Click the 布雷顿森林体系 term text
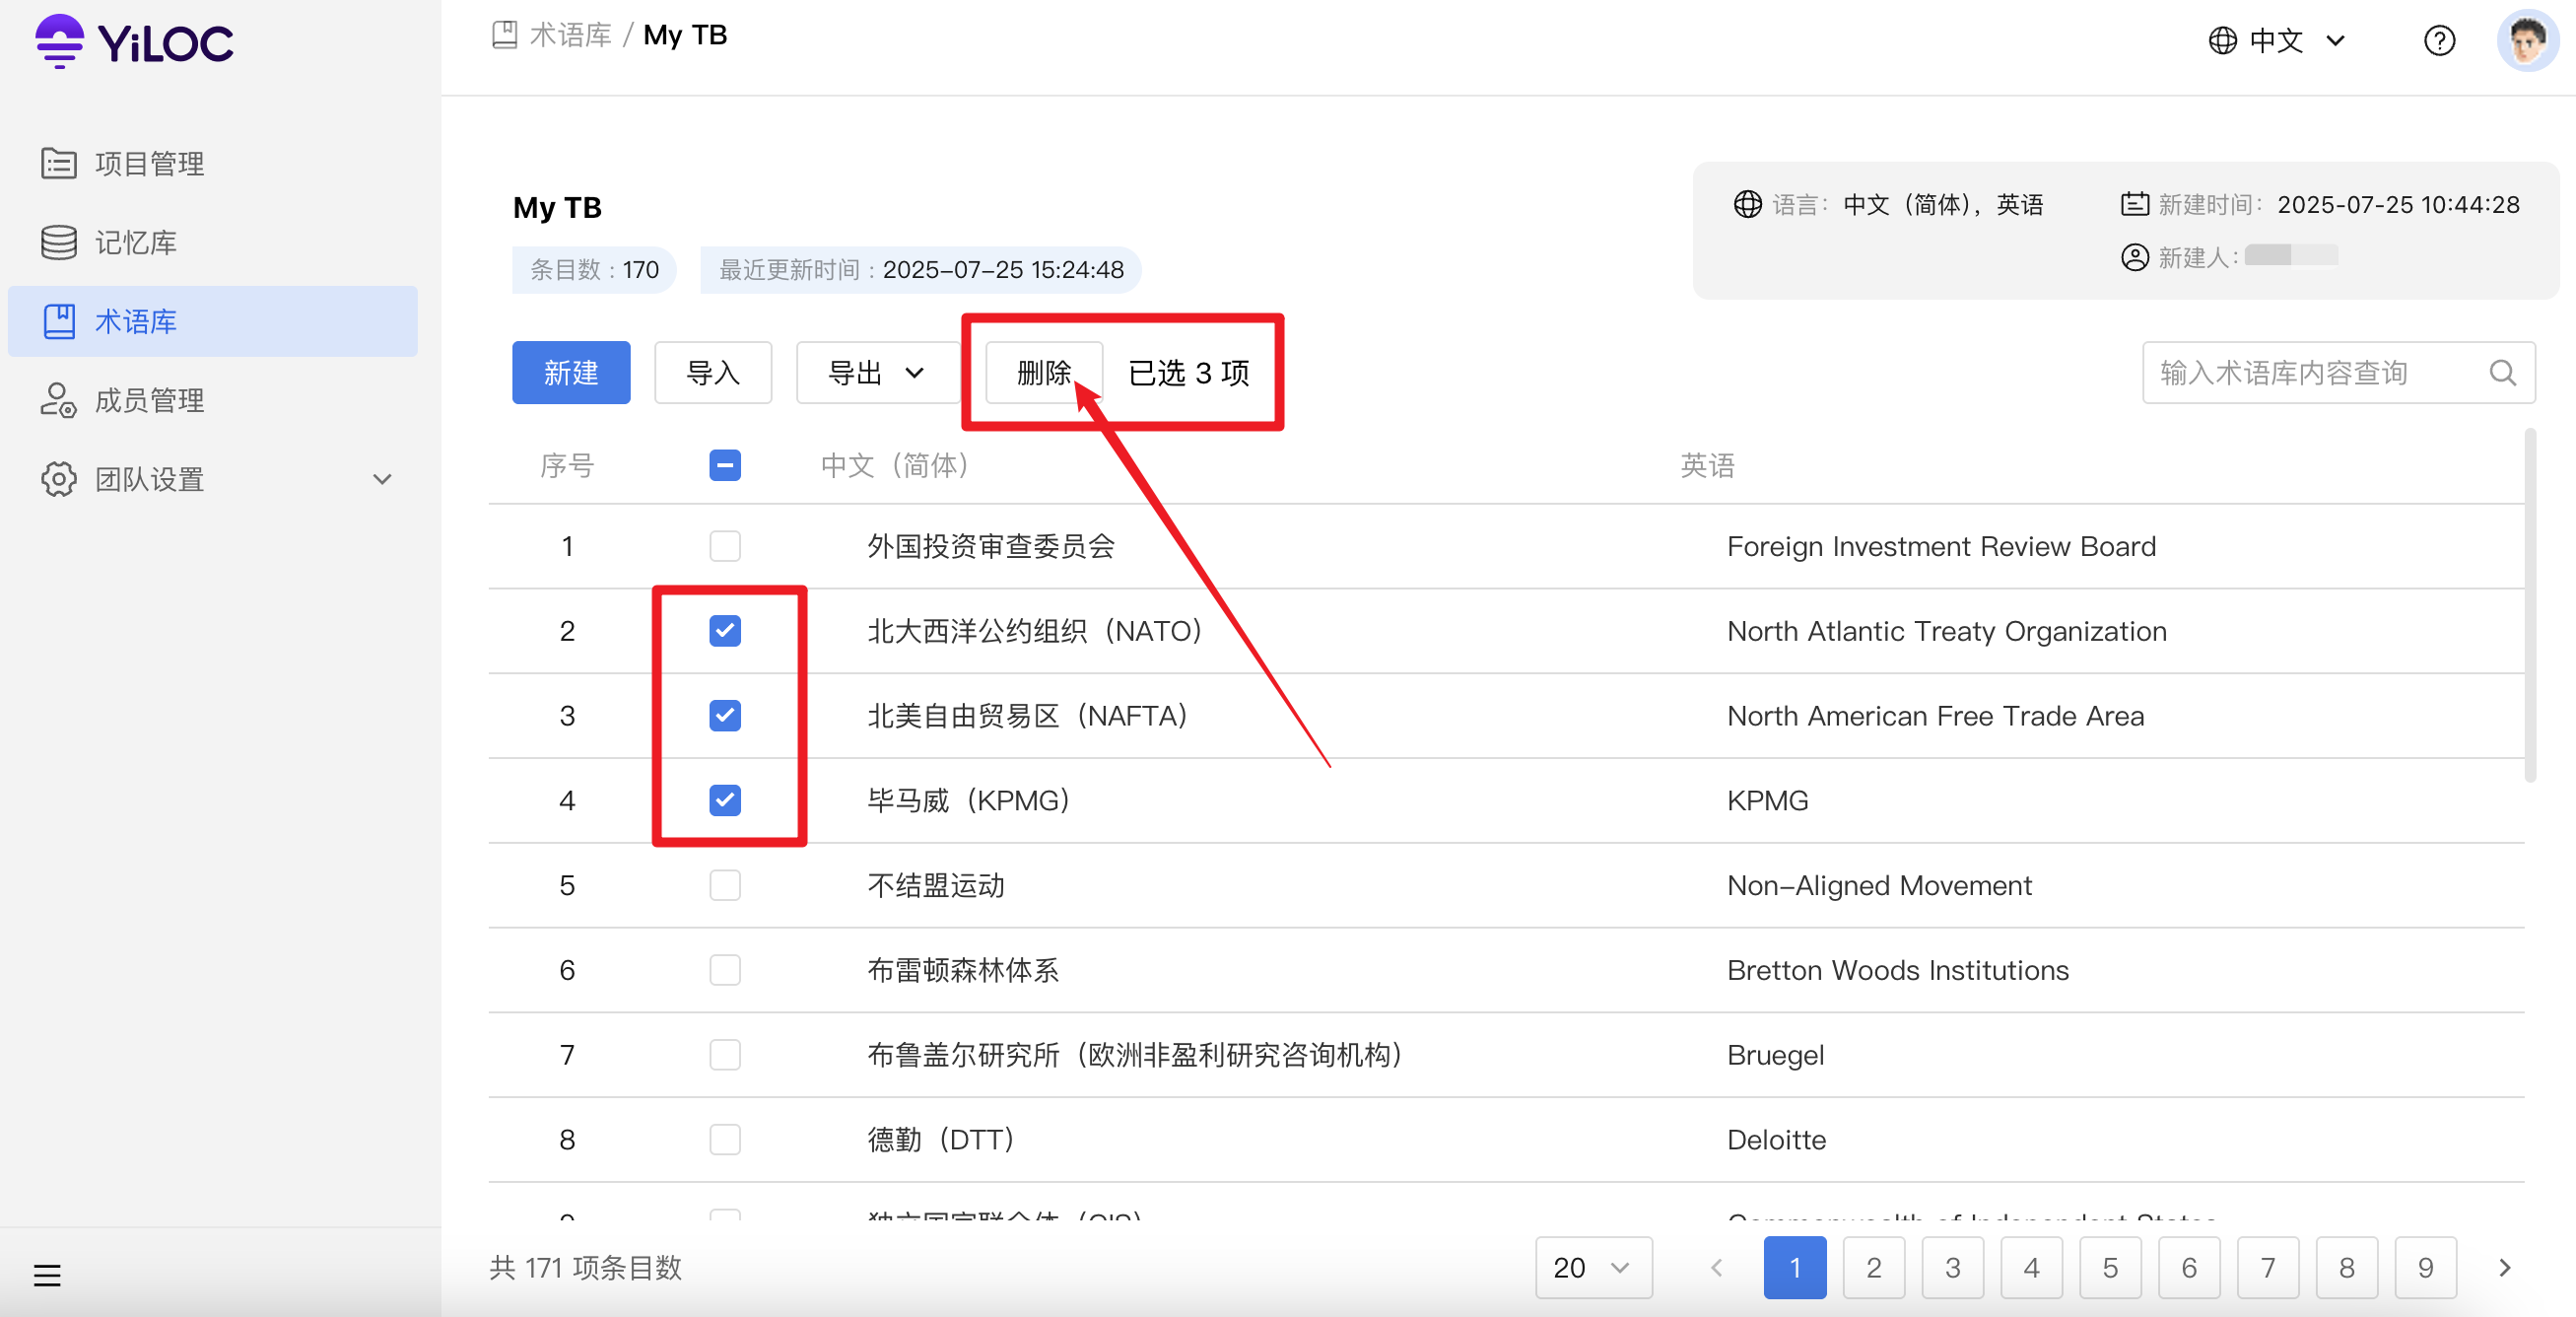This screenshot has height=1317, width=2576. pos(963,970)
